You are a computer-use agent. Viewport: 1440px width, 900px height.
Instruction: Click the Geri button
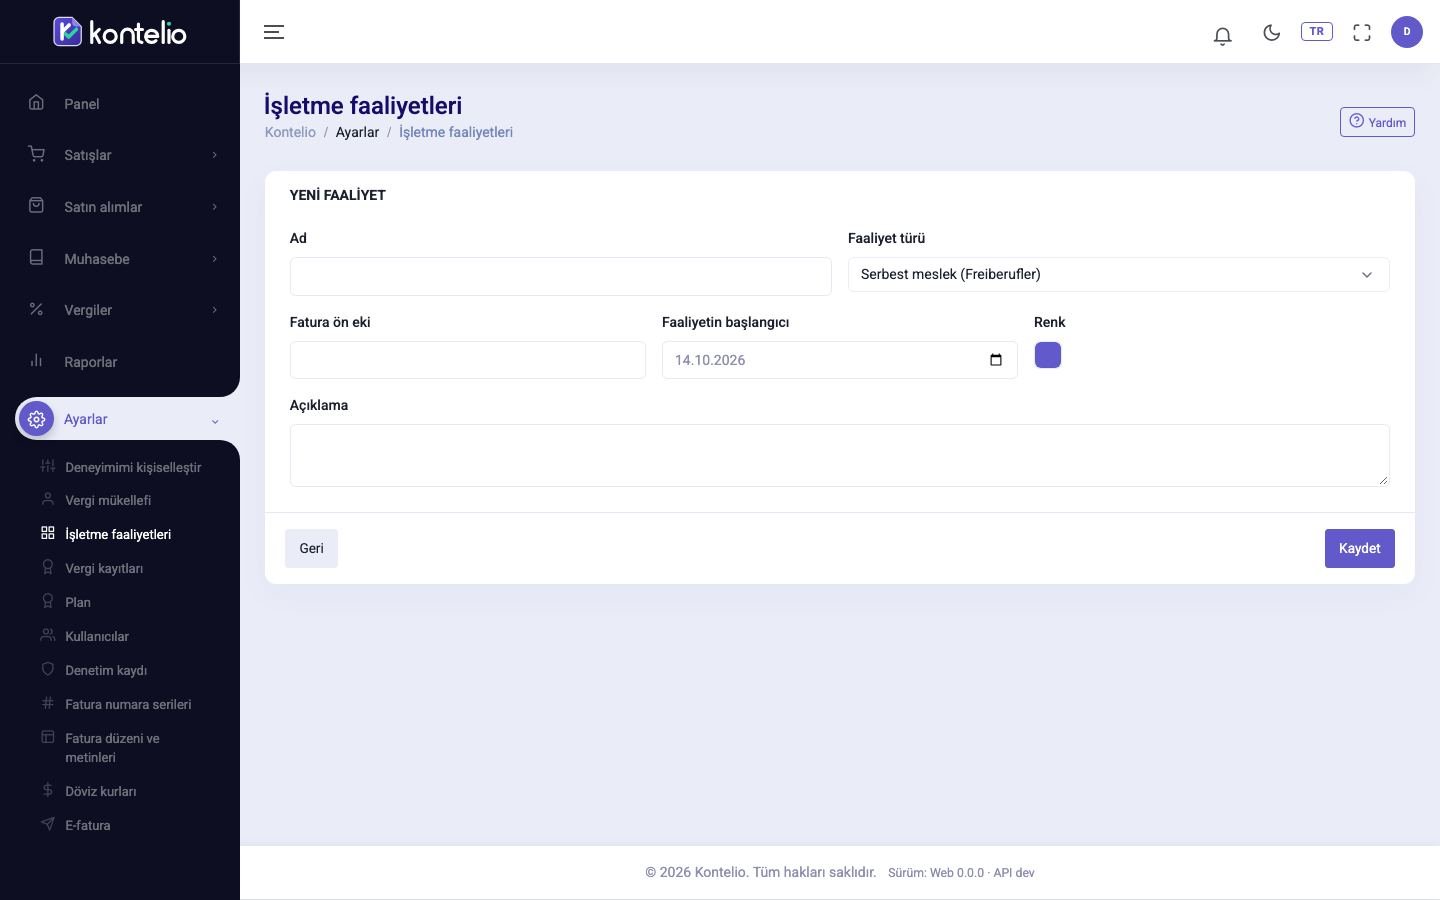[311, 548]
